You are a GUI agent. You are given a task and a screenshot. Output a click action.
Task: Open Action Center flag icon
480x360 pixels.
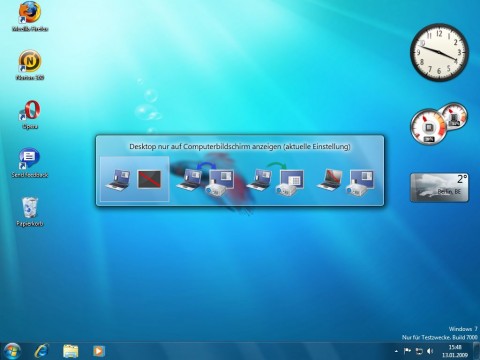click(407, 351)
